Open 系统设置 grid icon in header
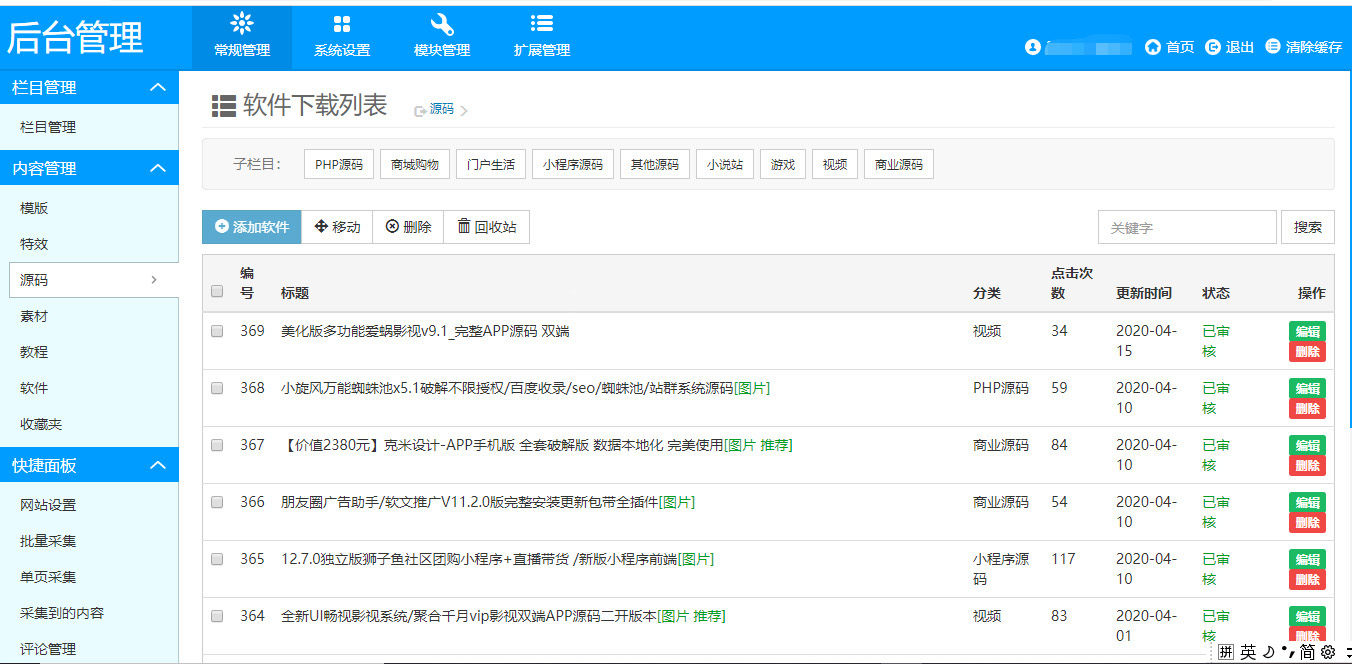The width and height of the screenshot is (1352, 664). 342,25
